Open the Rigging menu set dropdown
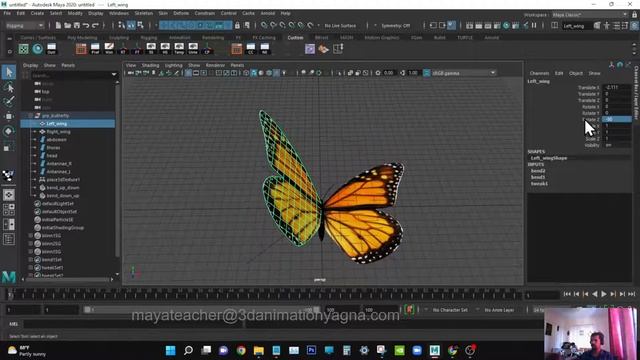640x360 pixels. [25, 25]
